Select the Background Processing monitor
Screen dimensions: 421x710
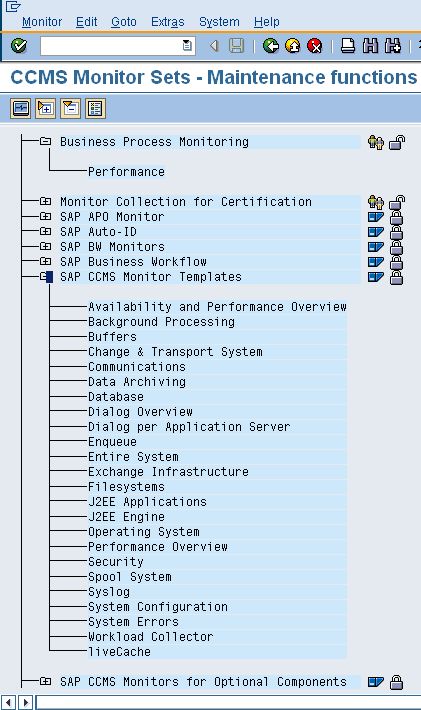click(162, 322)
